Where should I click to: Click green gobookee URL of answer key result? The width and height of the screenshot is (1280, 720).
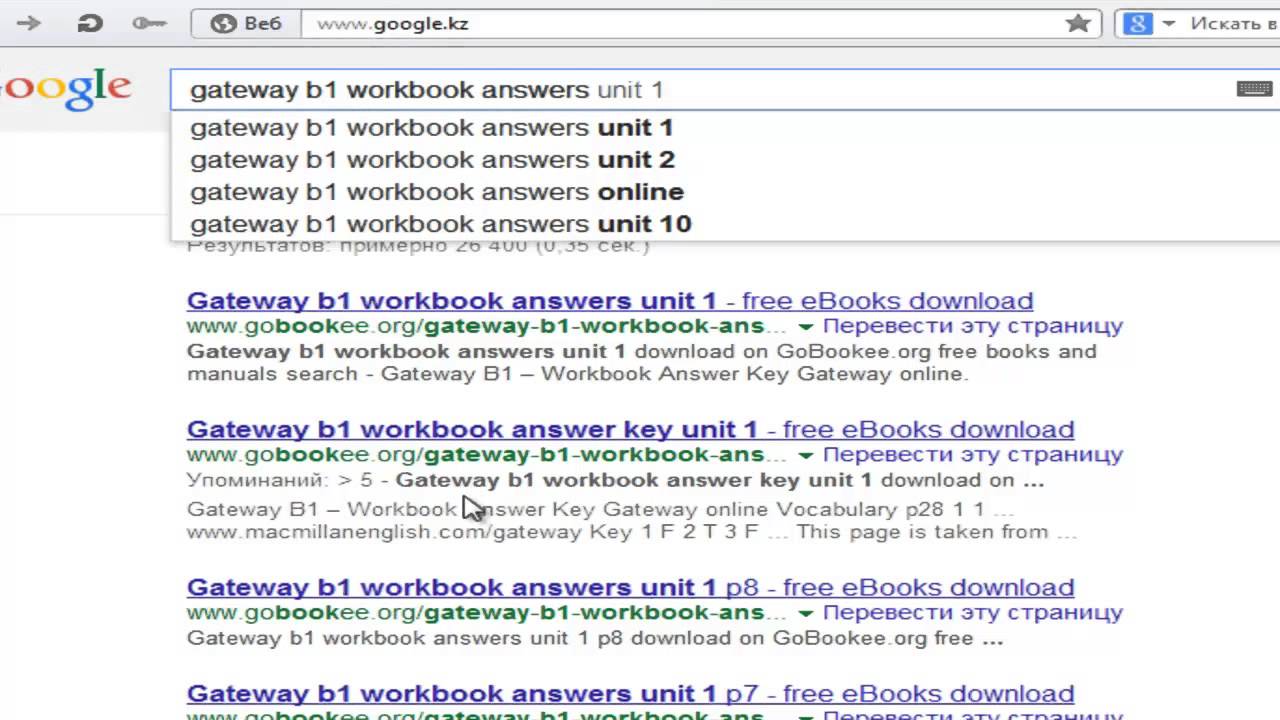click(x=489, y=454)
